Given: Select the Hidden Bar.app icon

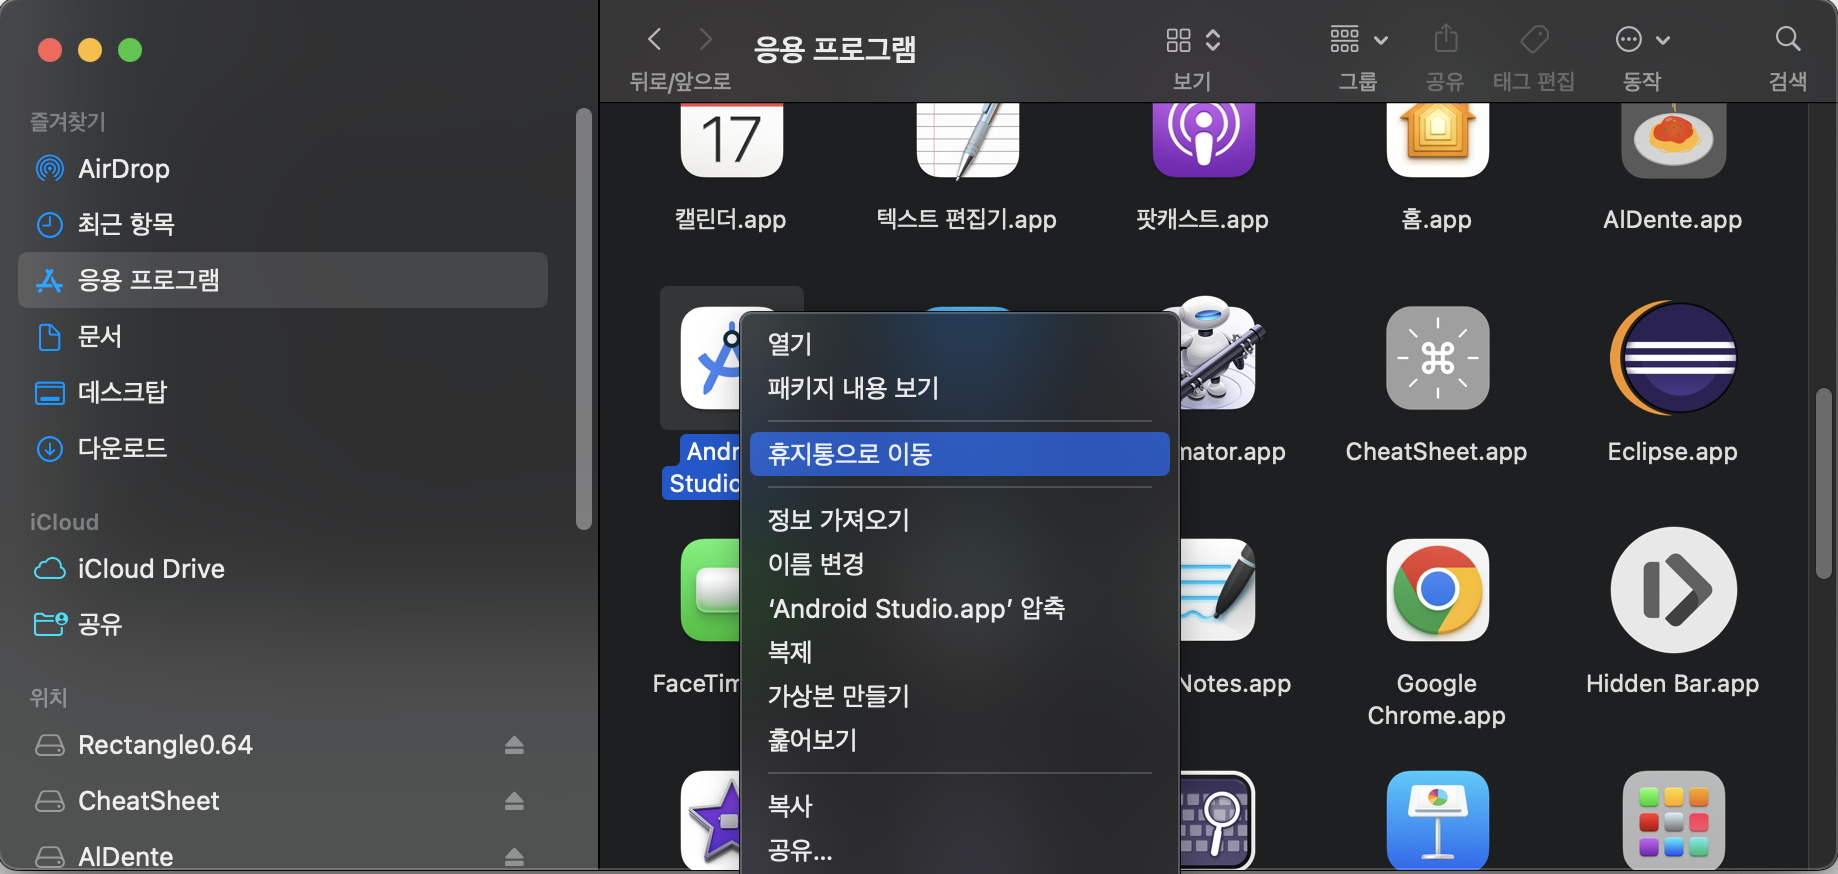Looking at the screenshot, I should [1674, 590].
